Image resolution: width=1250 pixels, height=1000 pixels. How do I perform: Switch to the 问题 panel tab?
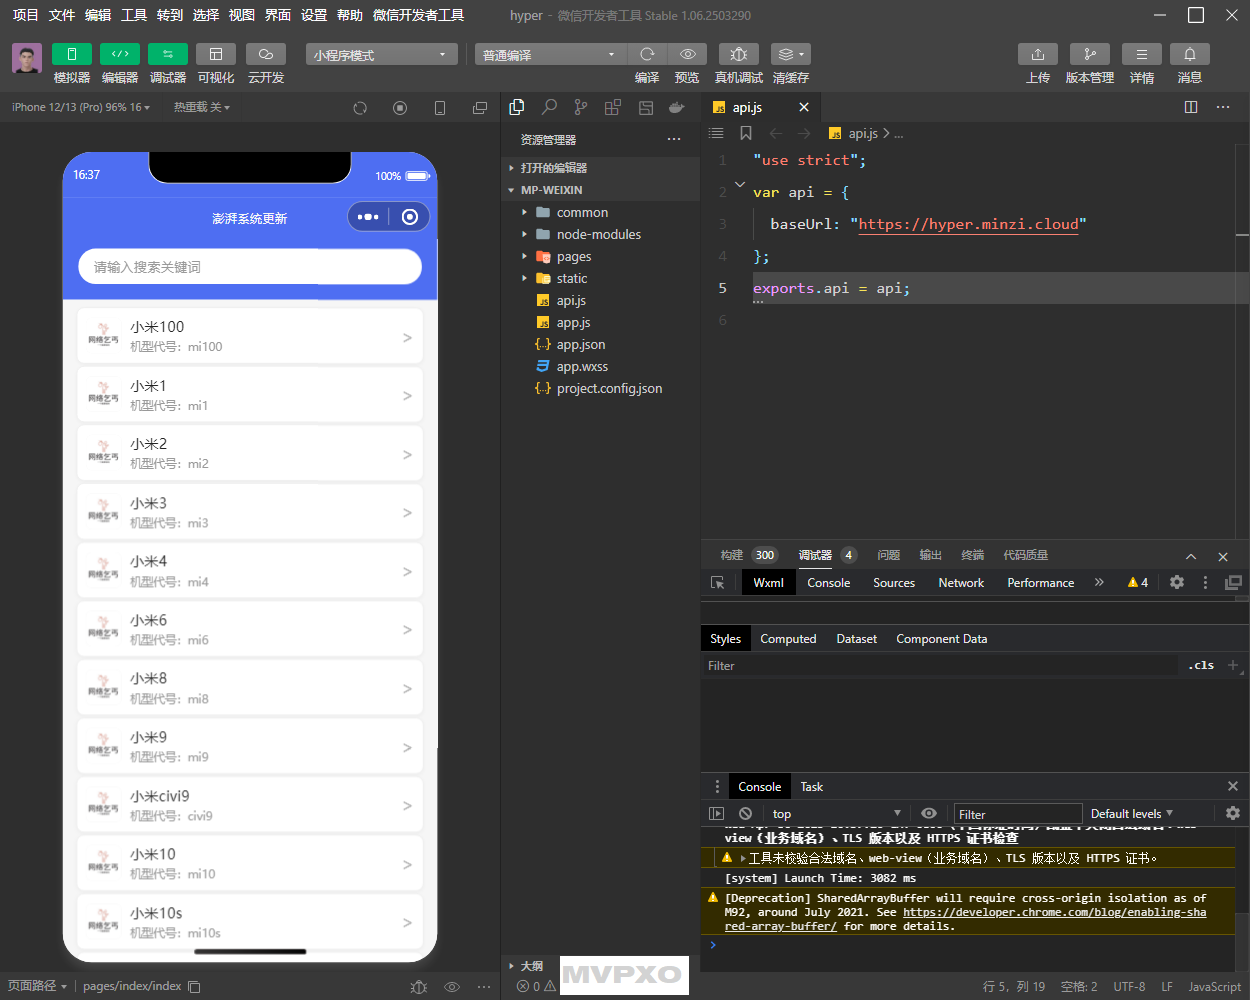coord(889,555)
